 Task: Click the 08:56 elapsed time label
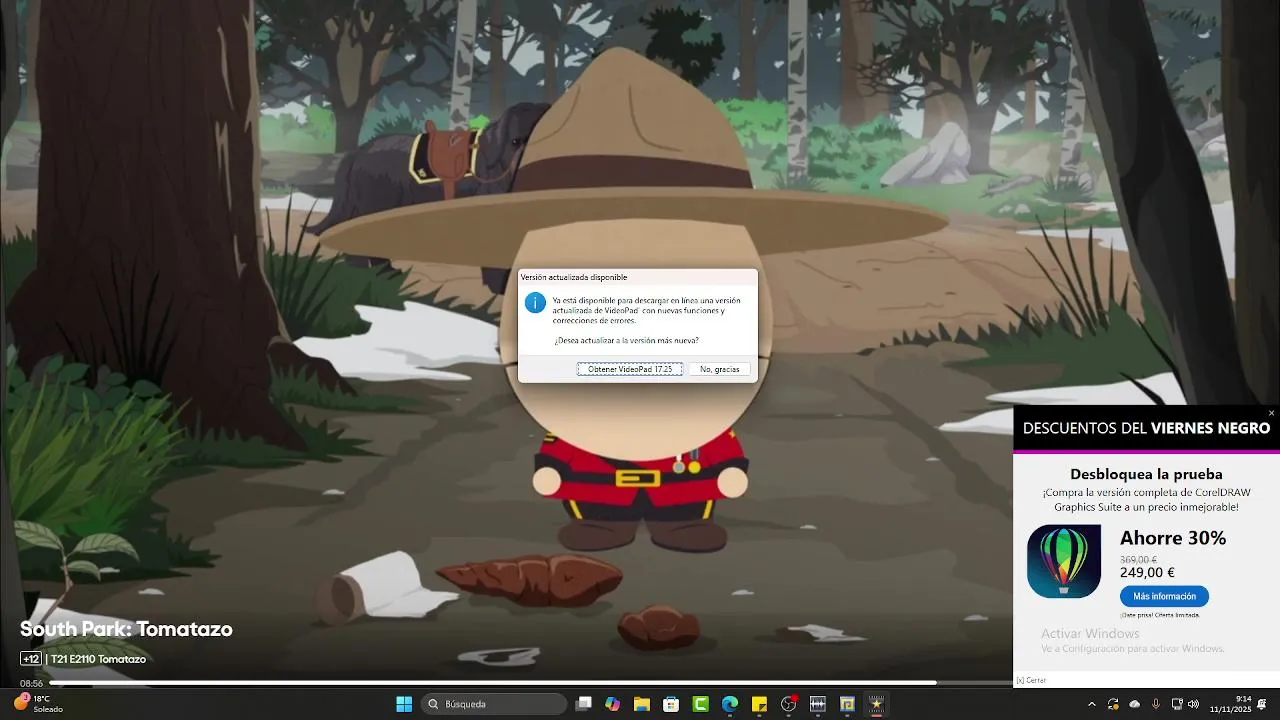[31, 683]
